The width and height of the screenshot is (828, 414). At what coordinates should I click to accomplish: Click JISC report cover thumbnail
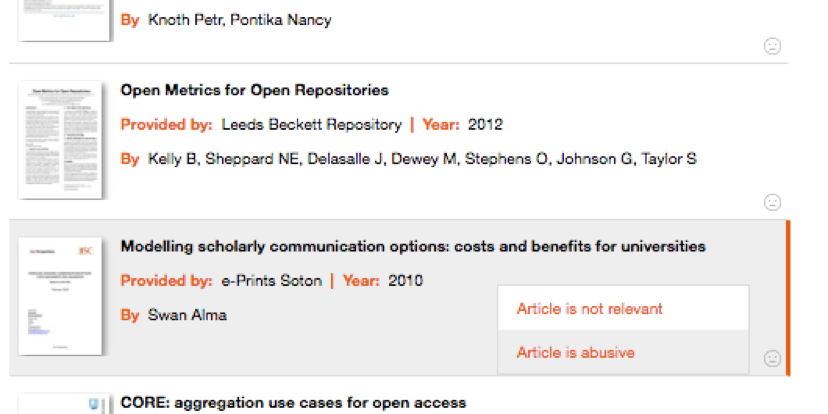(61, 296)
